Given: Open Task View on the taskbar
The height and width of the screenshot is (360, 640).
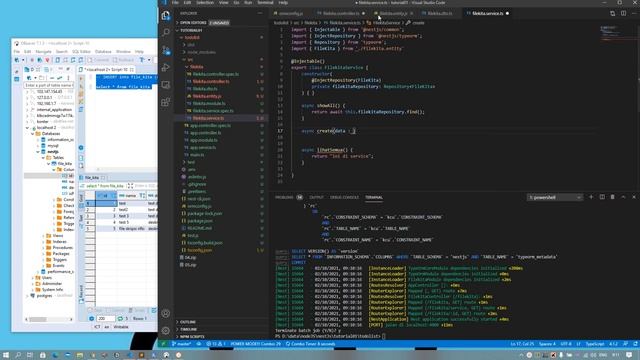Looking at the screenshot, I should [x=30, y=355].
